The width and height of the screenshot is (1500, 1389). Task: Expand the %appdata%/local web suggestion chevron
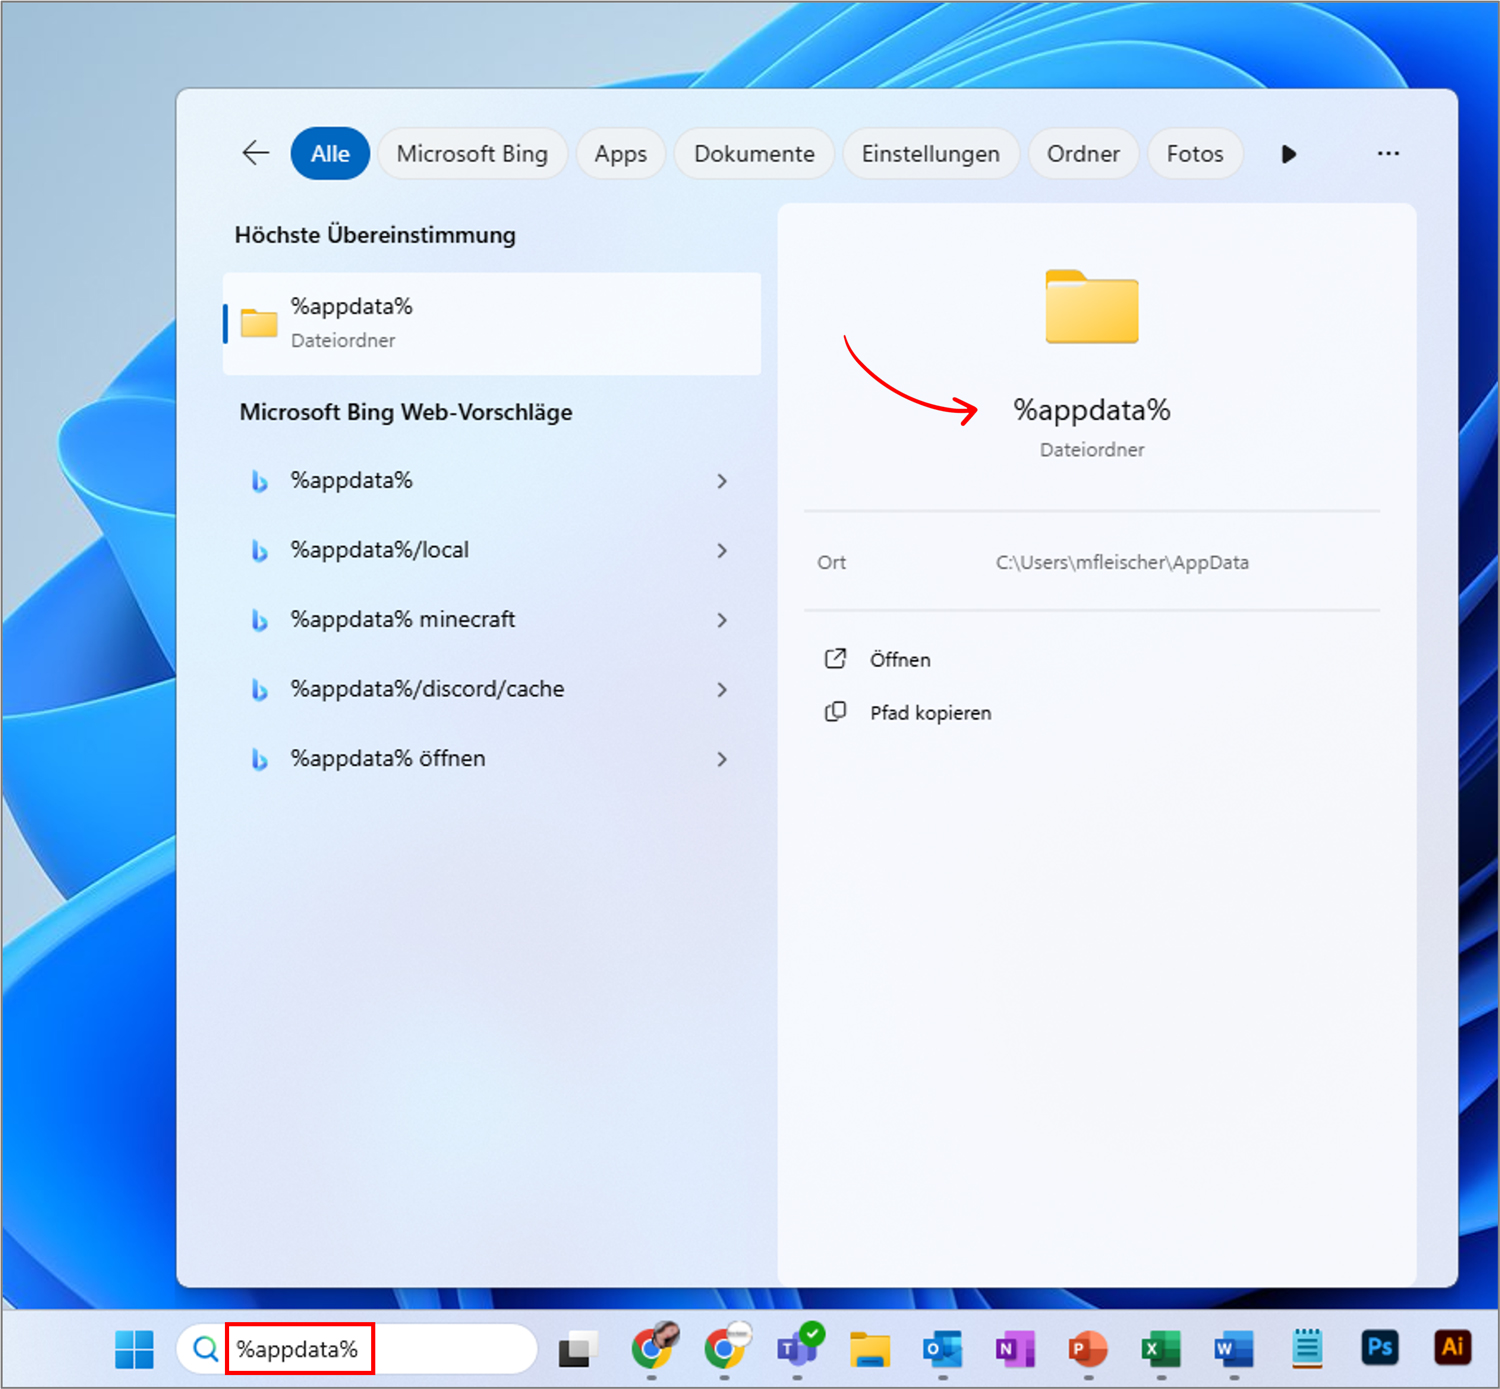click(x=722, y=551)
